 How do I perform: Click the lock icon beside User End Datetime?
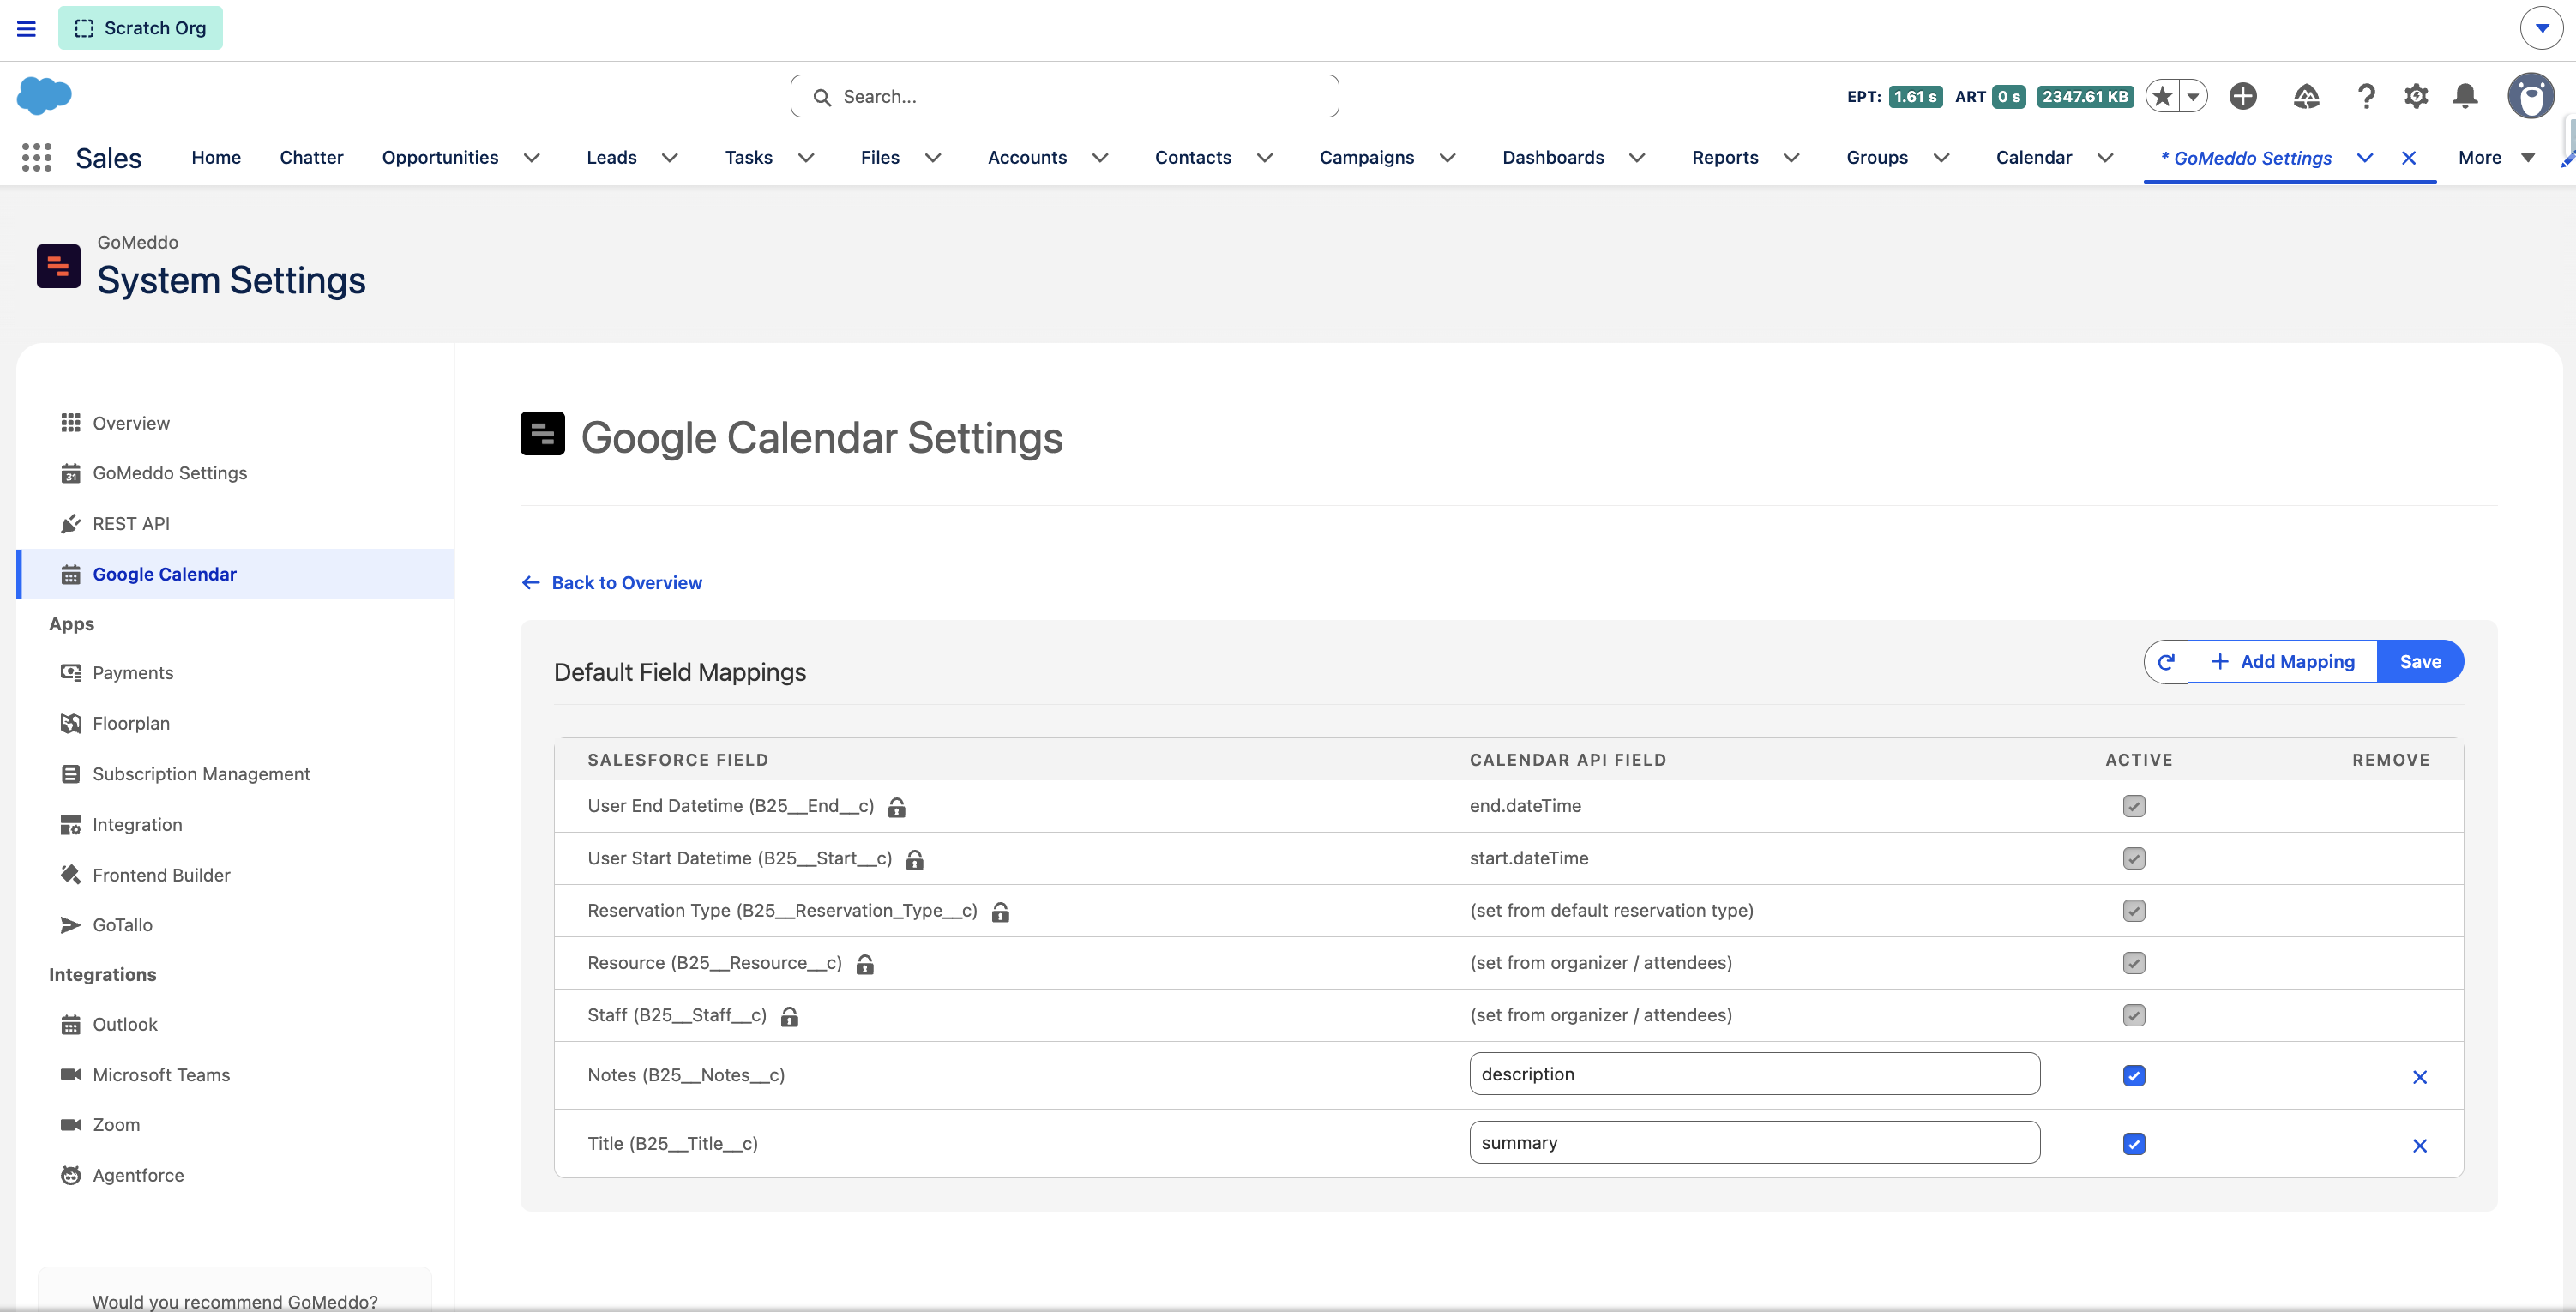[897, 807]
